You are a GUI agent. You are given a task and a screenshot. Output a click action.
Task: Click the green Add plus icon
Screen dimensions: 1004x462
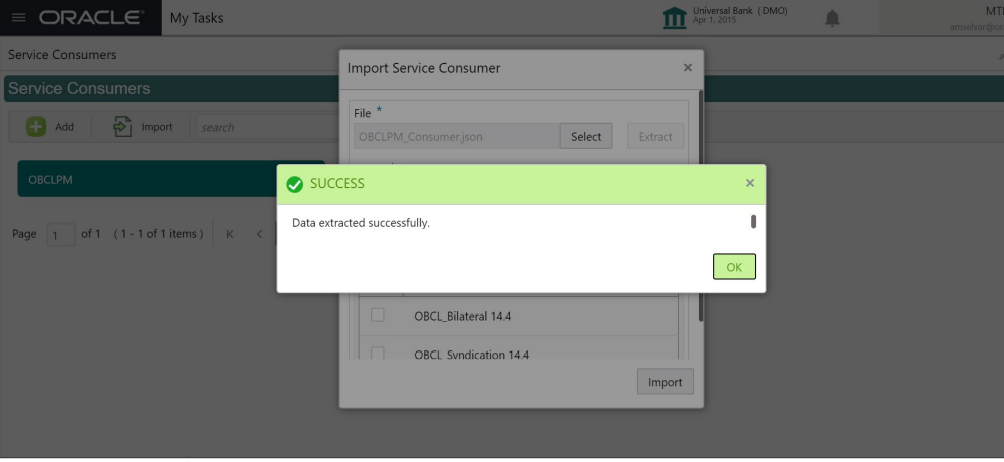click(36, 127)
